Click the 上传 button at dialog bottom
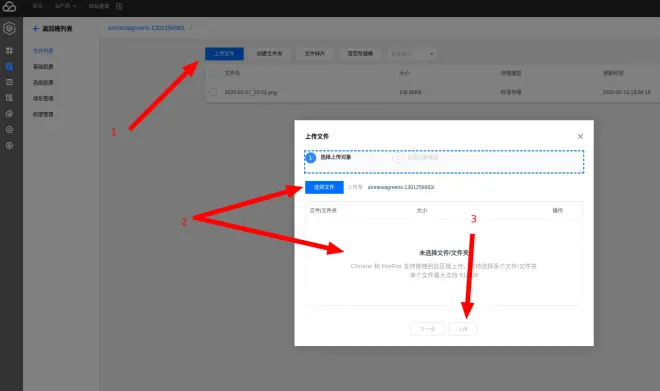Viewport: 660px width, 391px height. click(x=463, y=329)
